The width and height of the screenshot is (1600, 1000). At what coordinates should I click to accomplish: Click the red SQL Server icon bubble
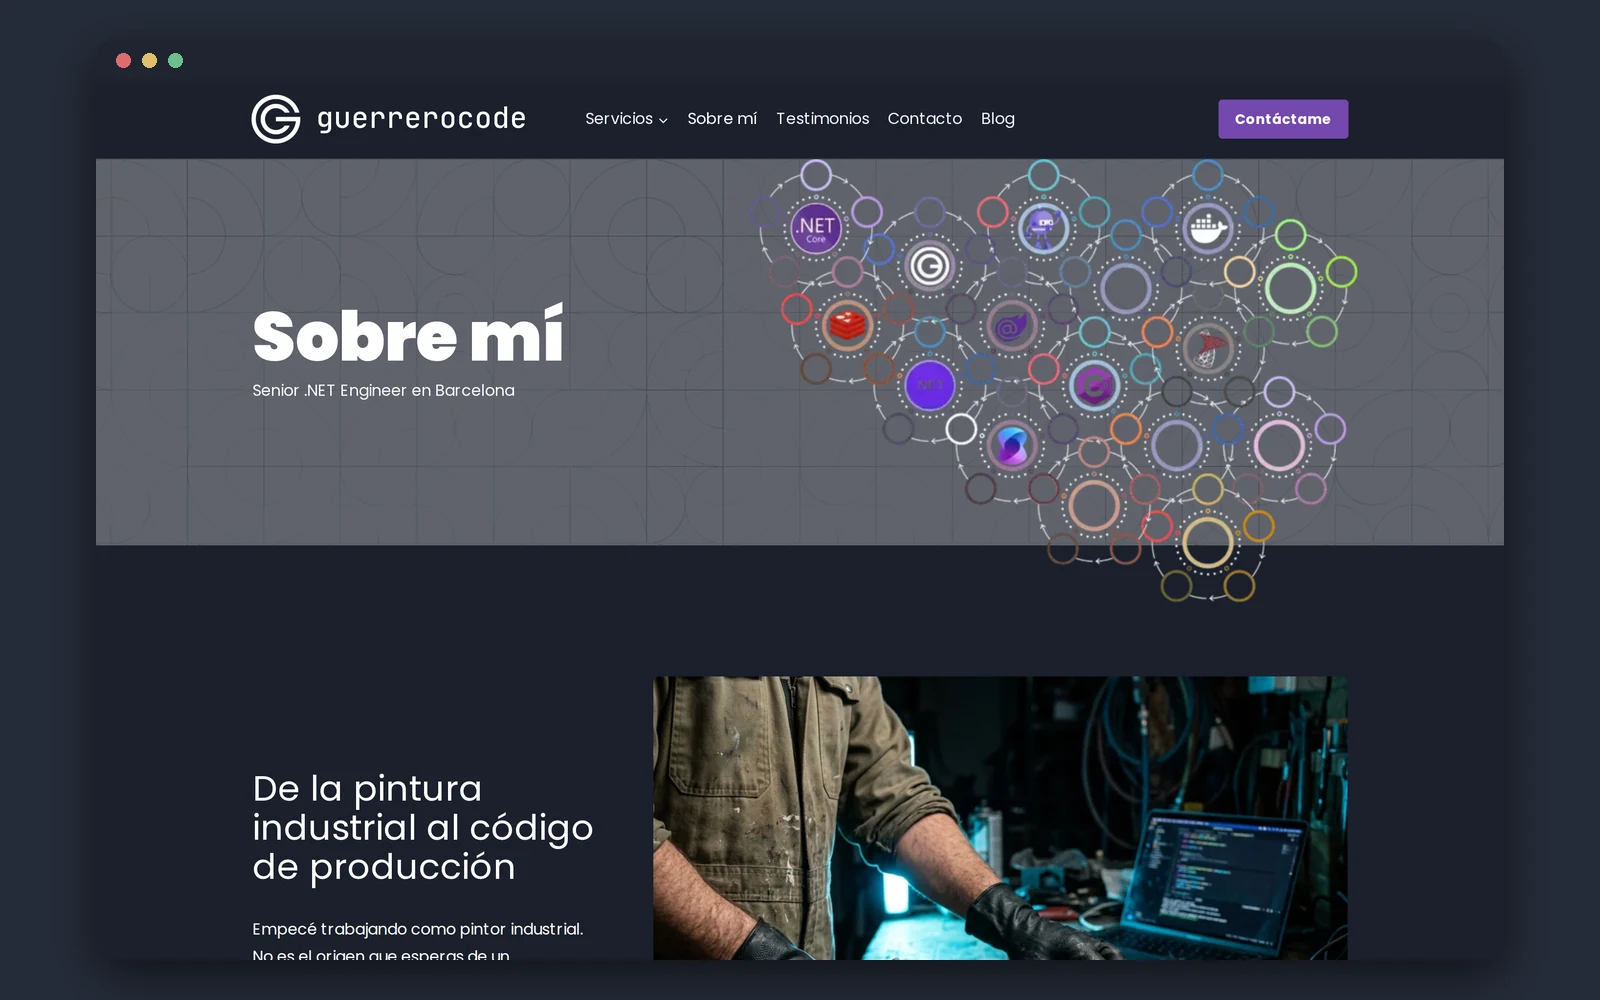click(x=1208, y=348)
